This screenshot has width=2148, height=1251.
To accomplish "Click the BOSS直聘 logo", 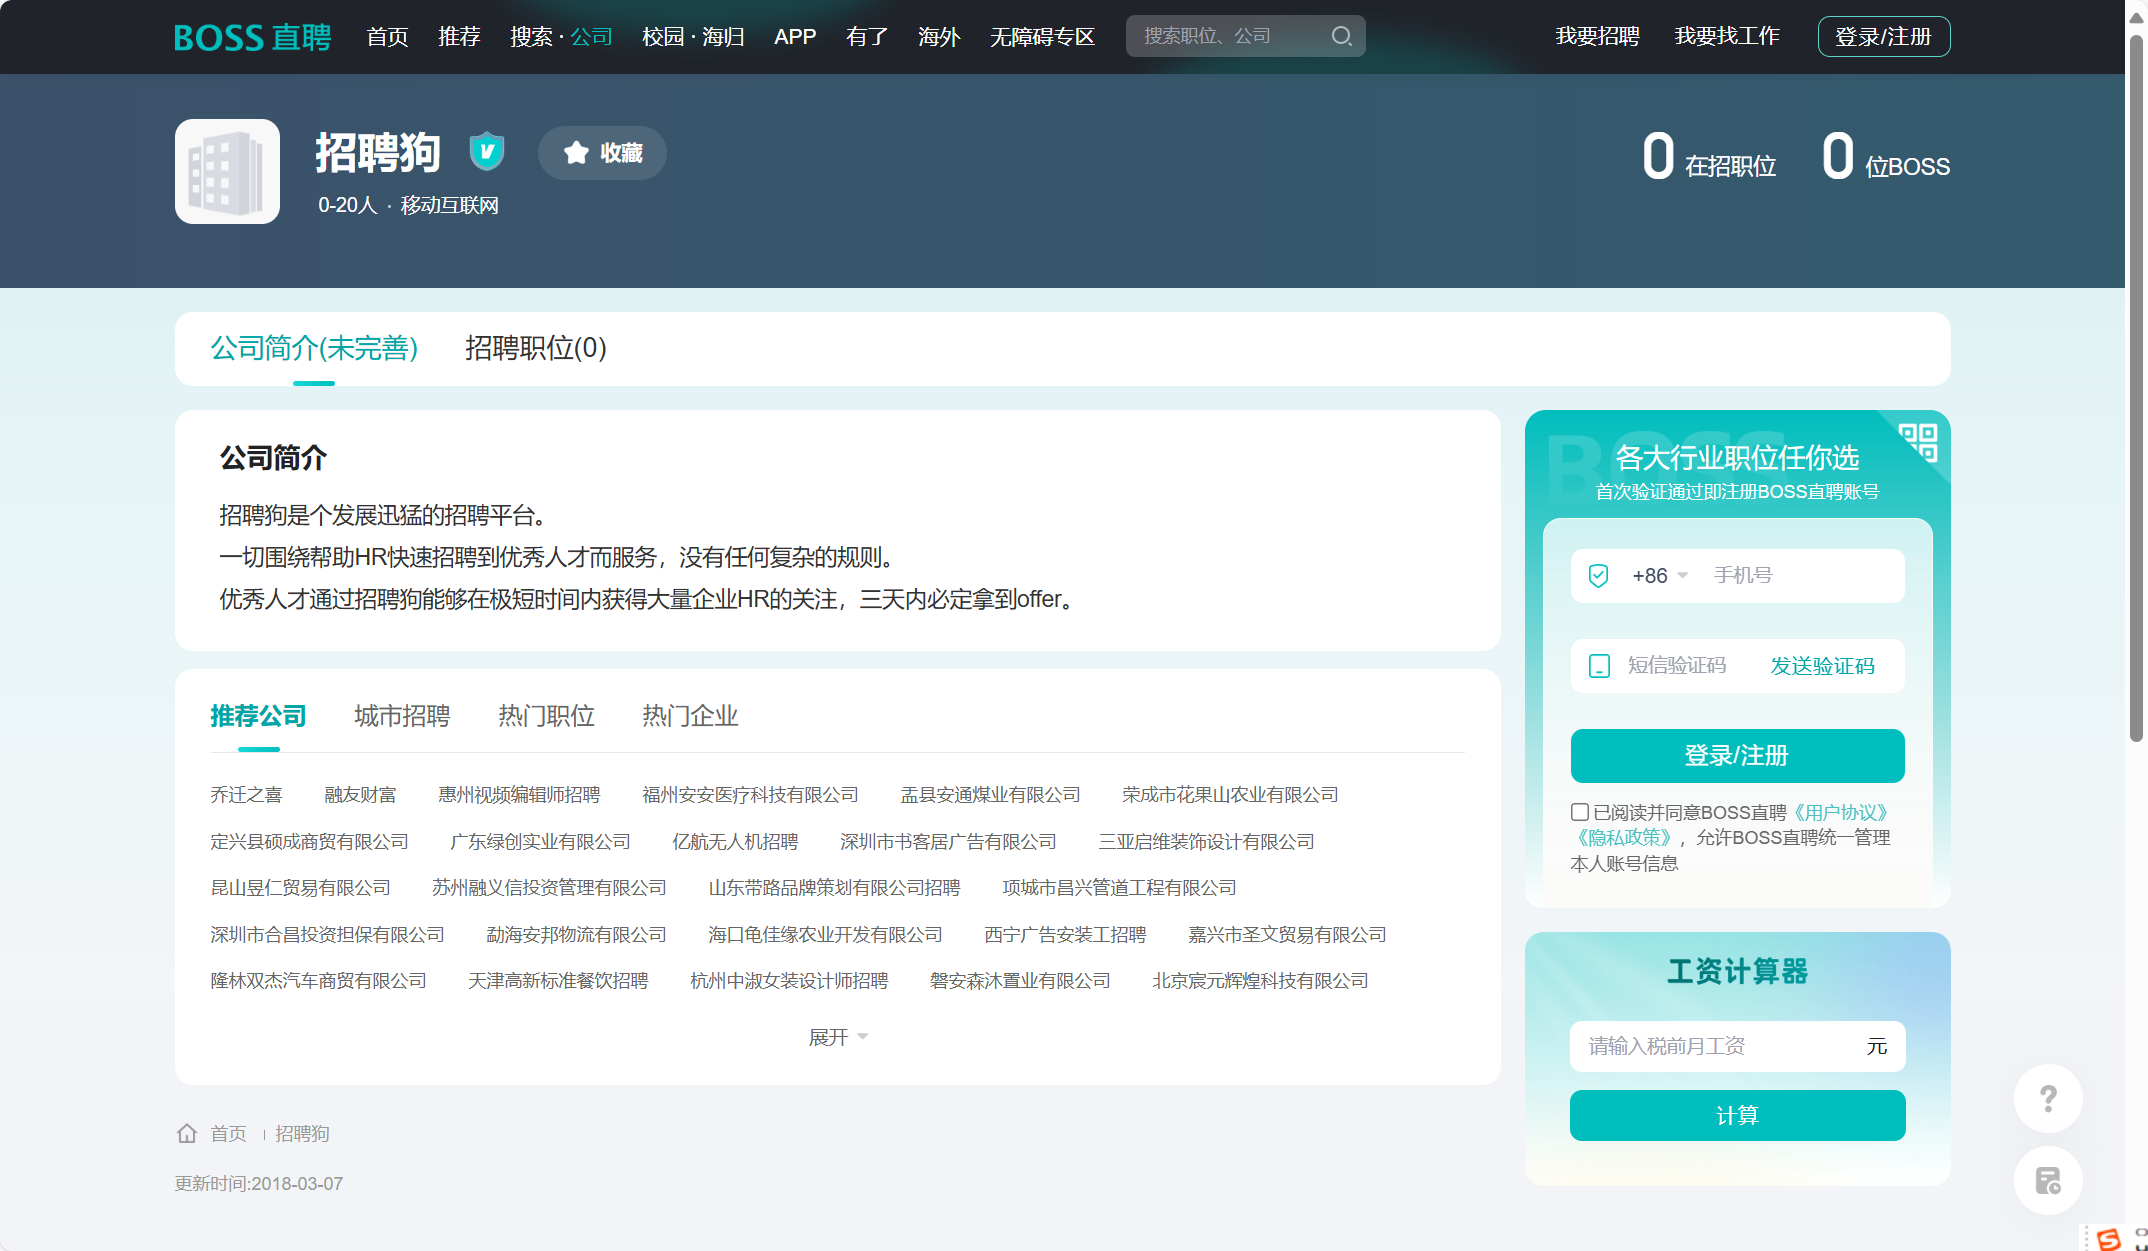I will click(x=252, y=36).
